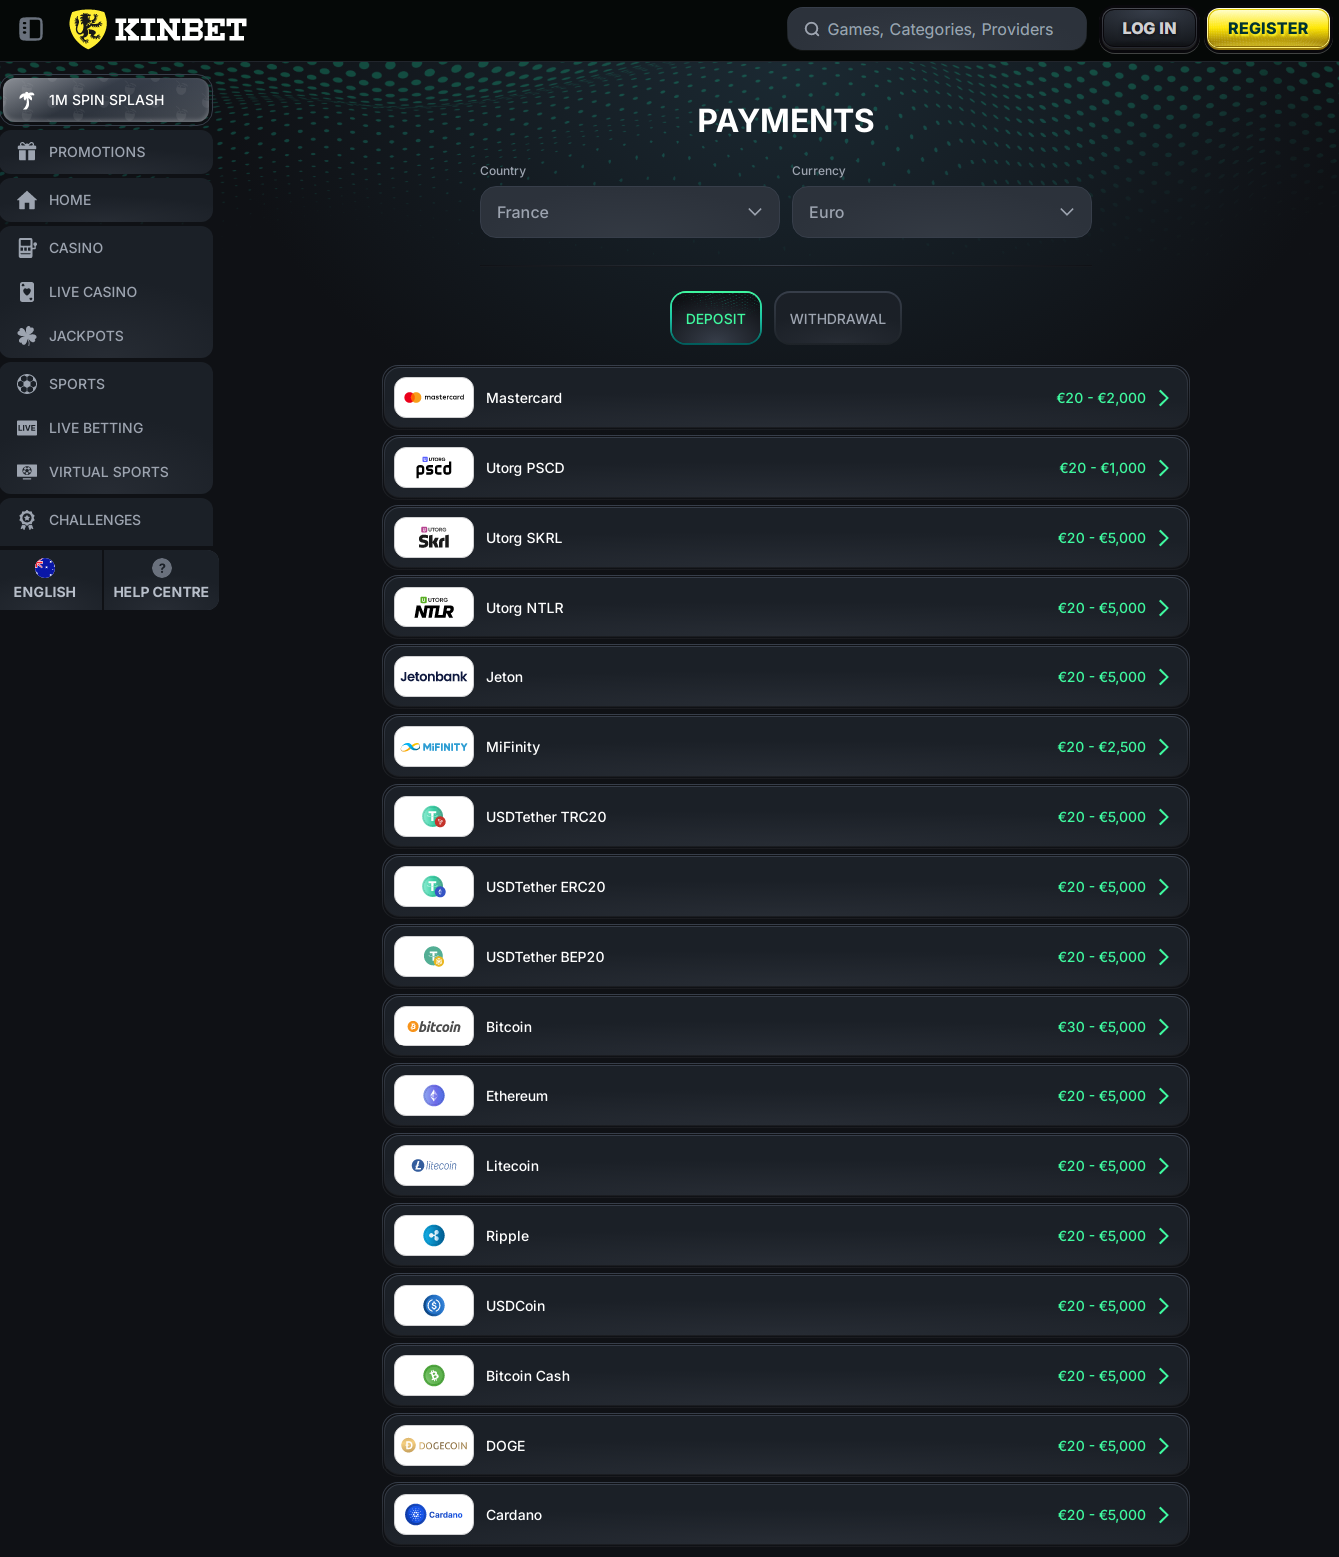Switch to the Withdrawal tab
This screenshot has height=1557, width=1339.
click(838, 318)
